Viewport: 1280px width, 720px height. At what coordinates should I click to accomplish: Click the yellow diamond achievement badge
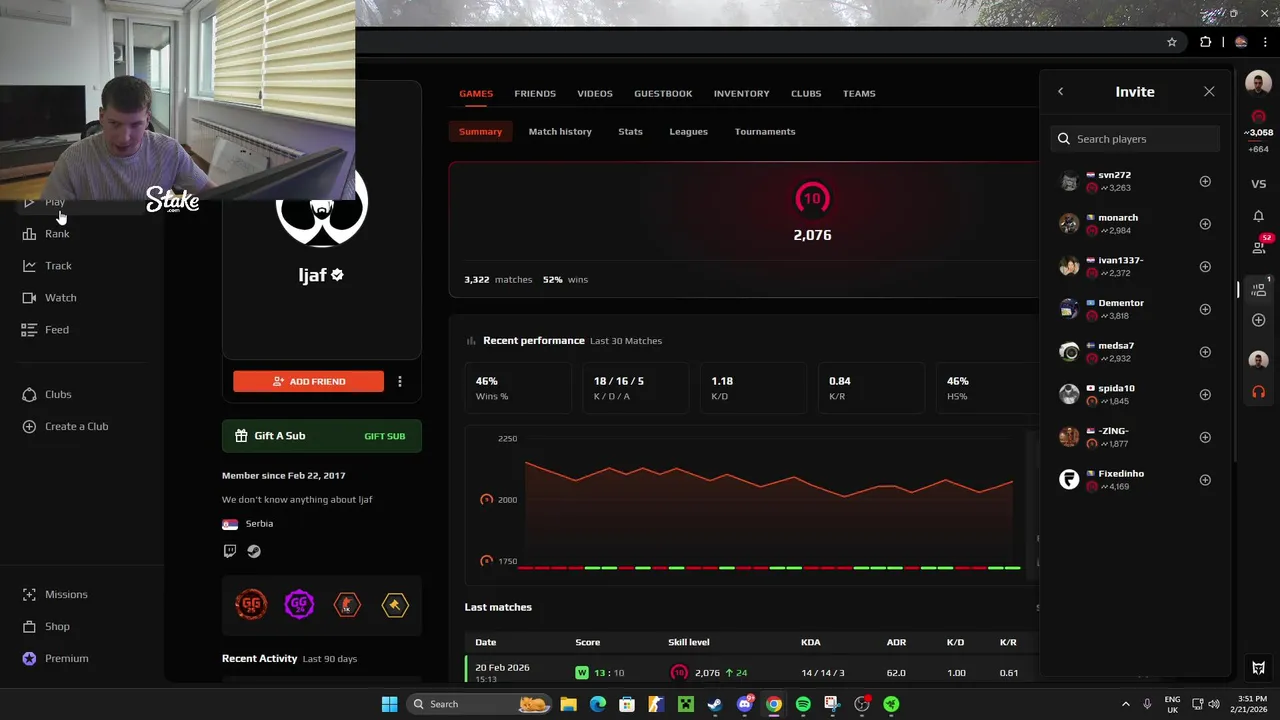pos(395,605)
